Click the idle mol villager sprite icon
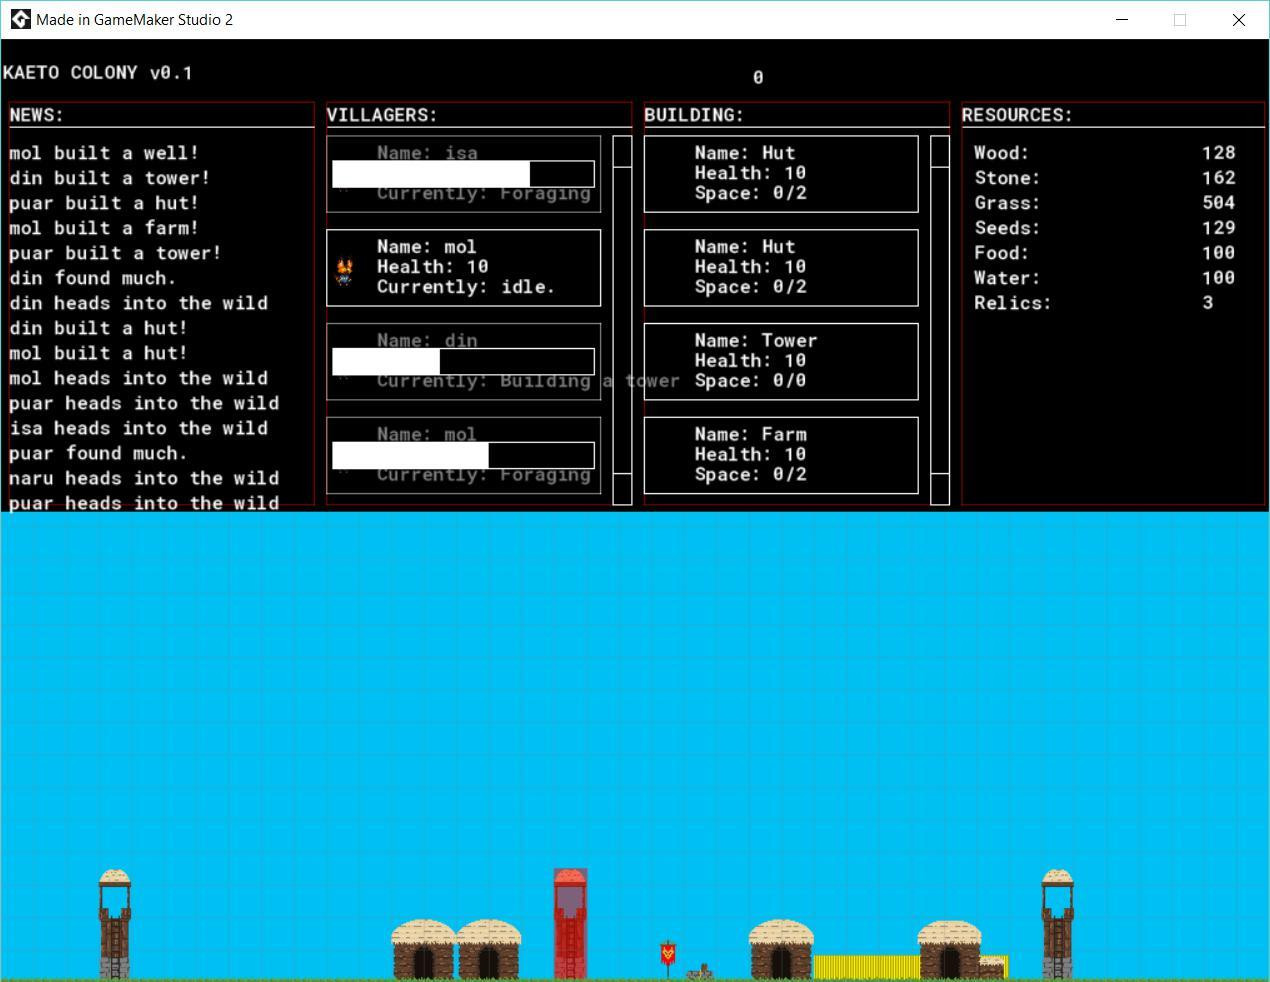1270x982 pixels. 345,271
